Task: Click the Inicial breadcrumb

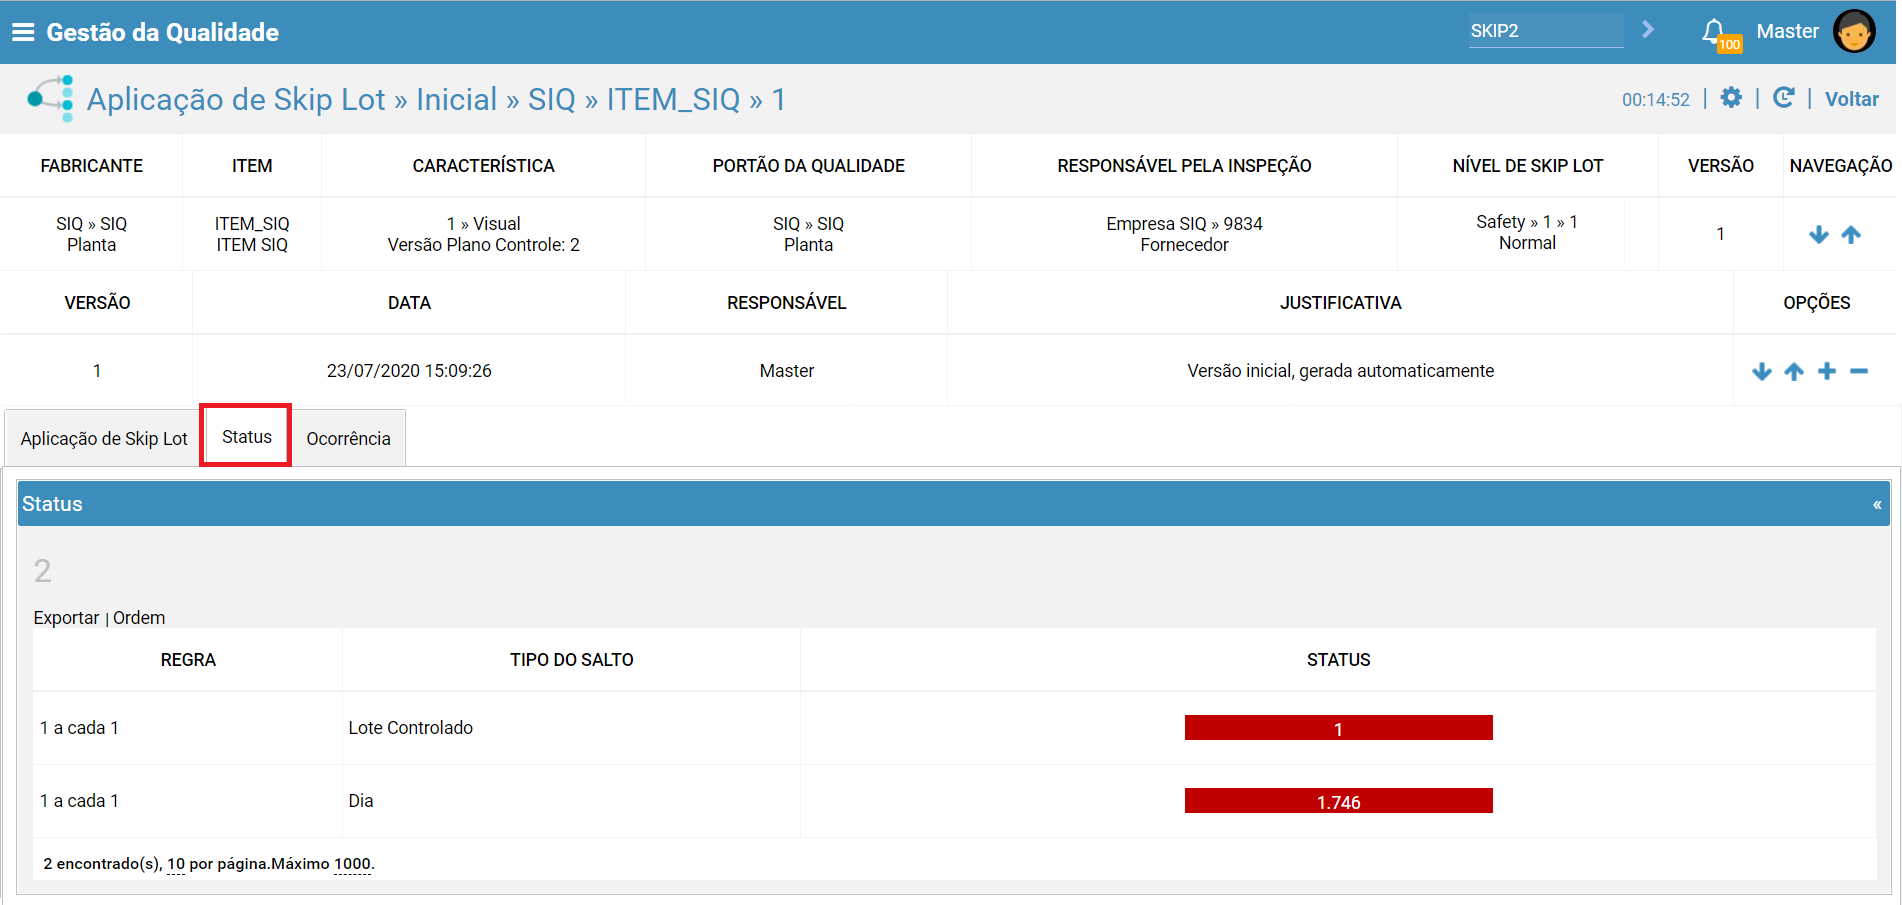Action: [456, 99]
